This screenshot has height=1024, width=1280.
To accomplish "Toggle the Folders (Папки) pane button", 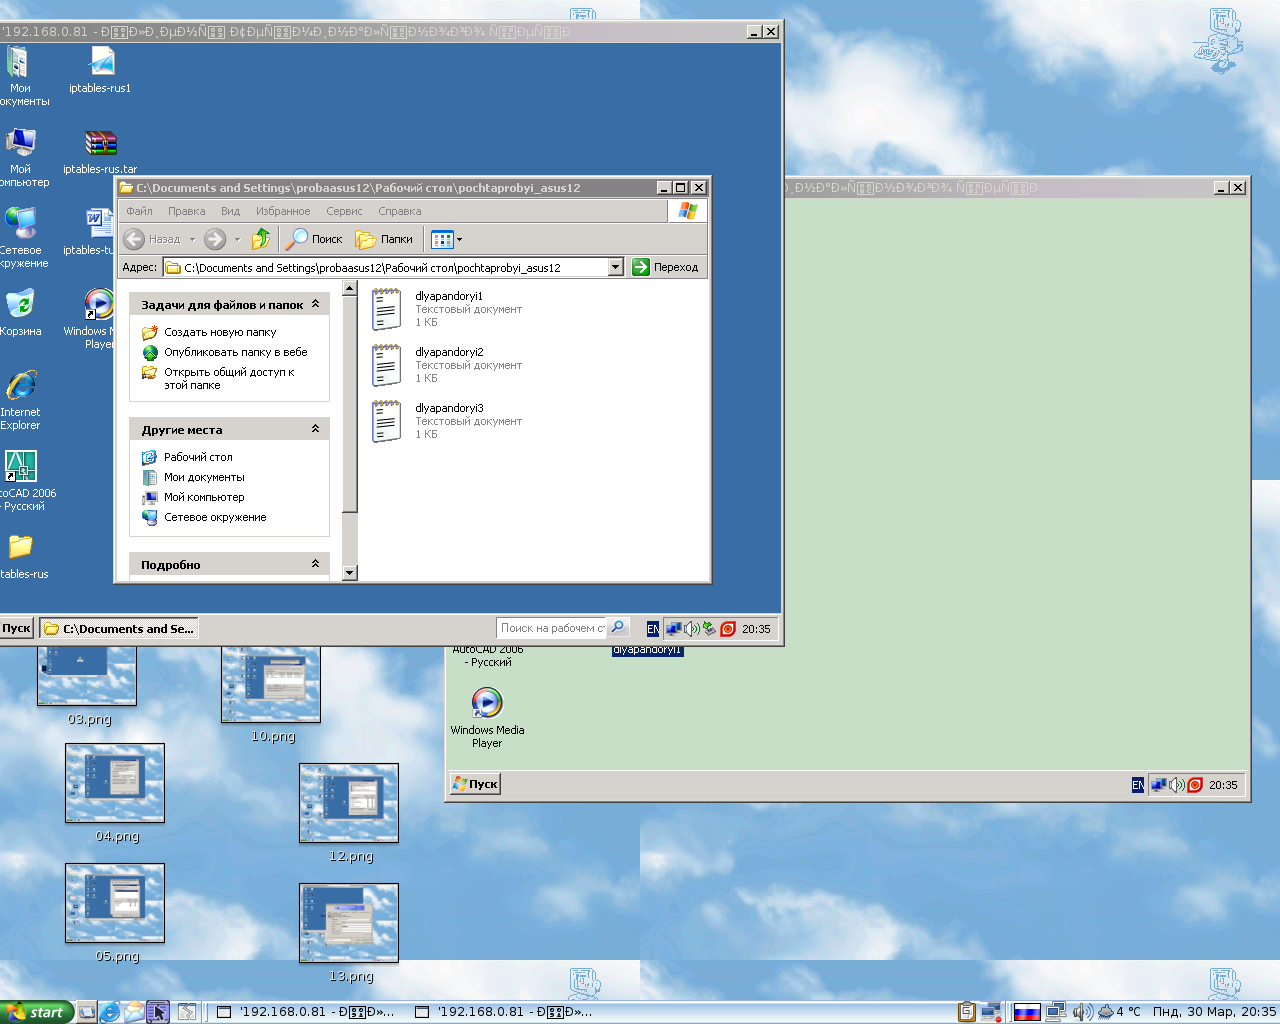I will tap(385, 239).
